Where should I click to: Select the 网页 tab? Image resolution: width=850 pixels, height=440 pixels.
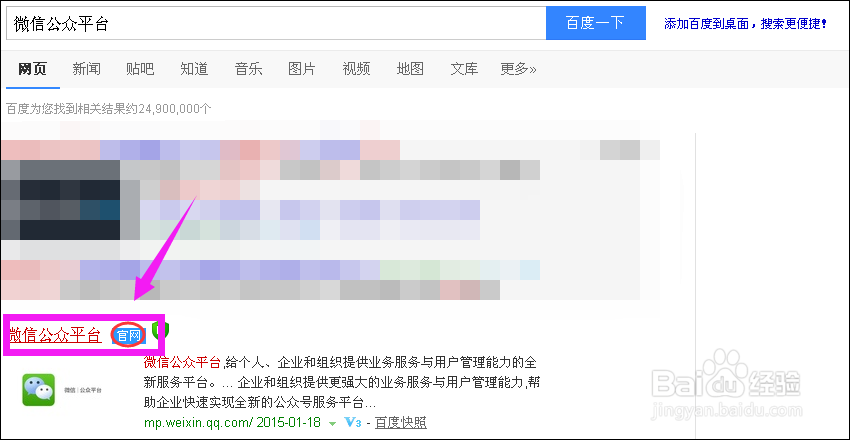point(33,69)
